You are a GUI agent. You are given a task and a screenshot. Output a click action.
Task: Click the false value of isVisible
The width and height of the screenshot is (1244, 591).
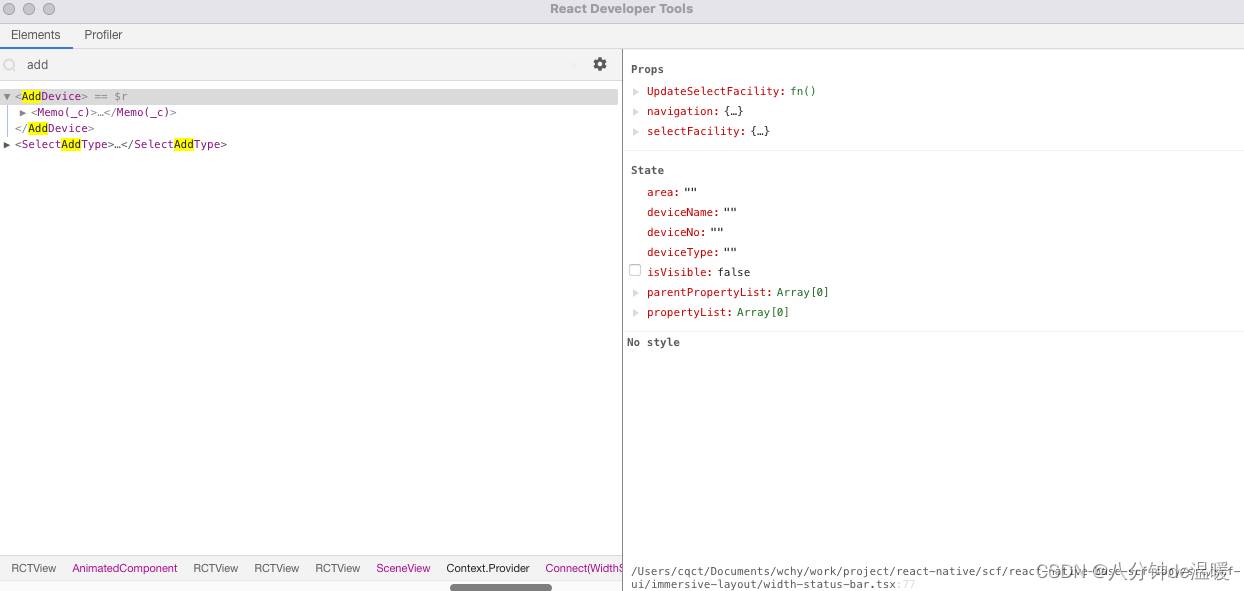click(733, 272)
